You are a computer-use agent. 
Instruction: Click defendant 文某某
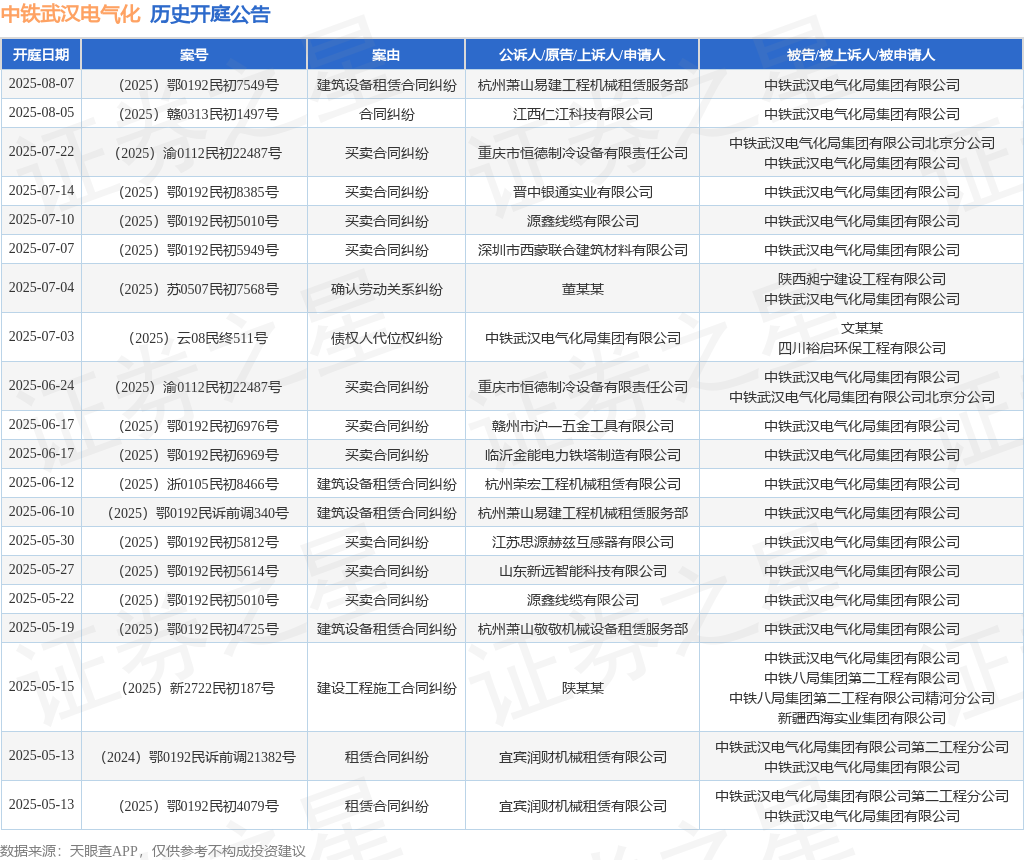coord(862,328)
